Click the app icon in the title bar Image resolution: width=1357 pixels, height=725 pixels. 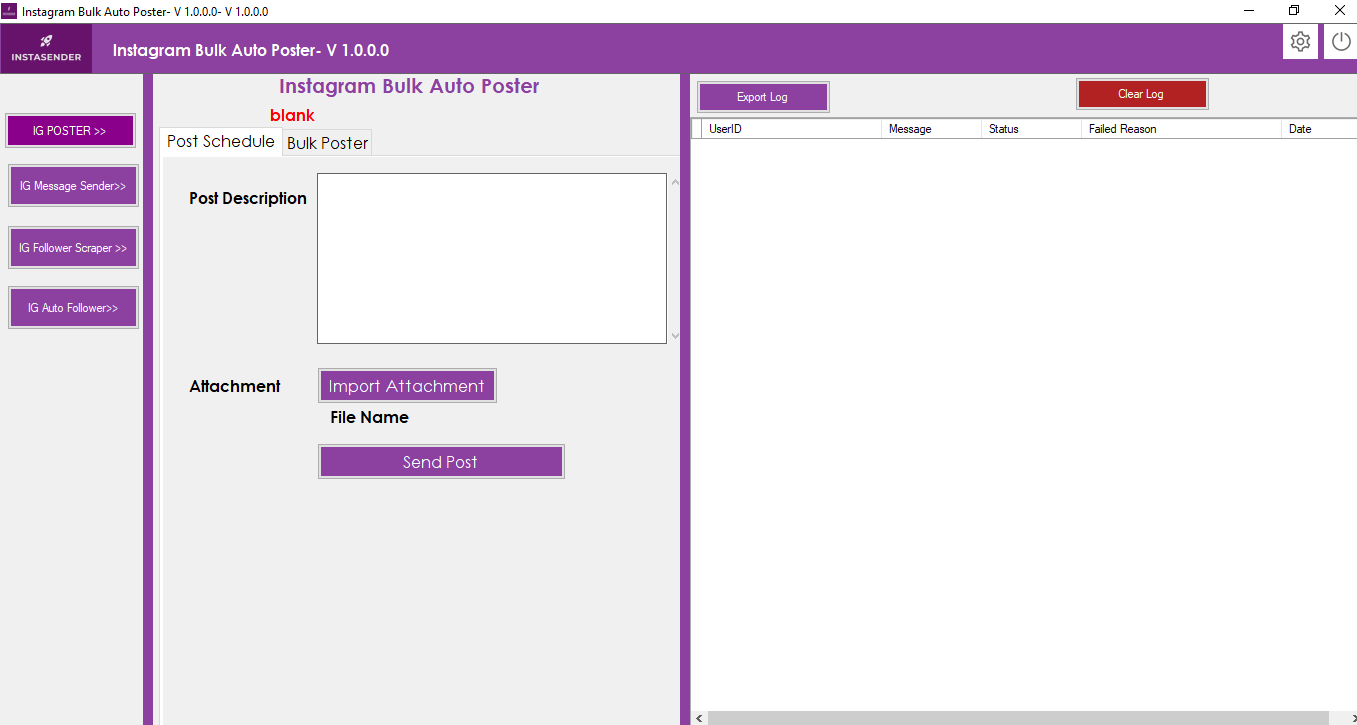pos(11,11)
